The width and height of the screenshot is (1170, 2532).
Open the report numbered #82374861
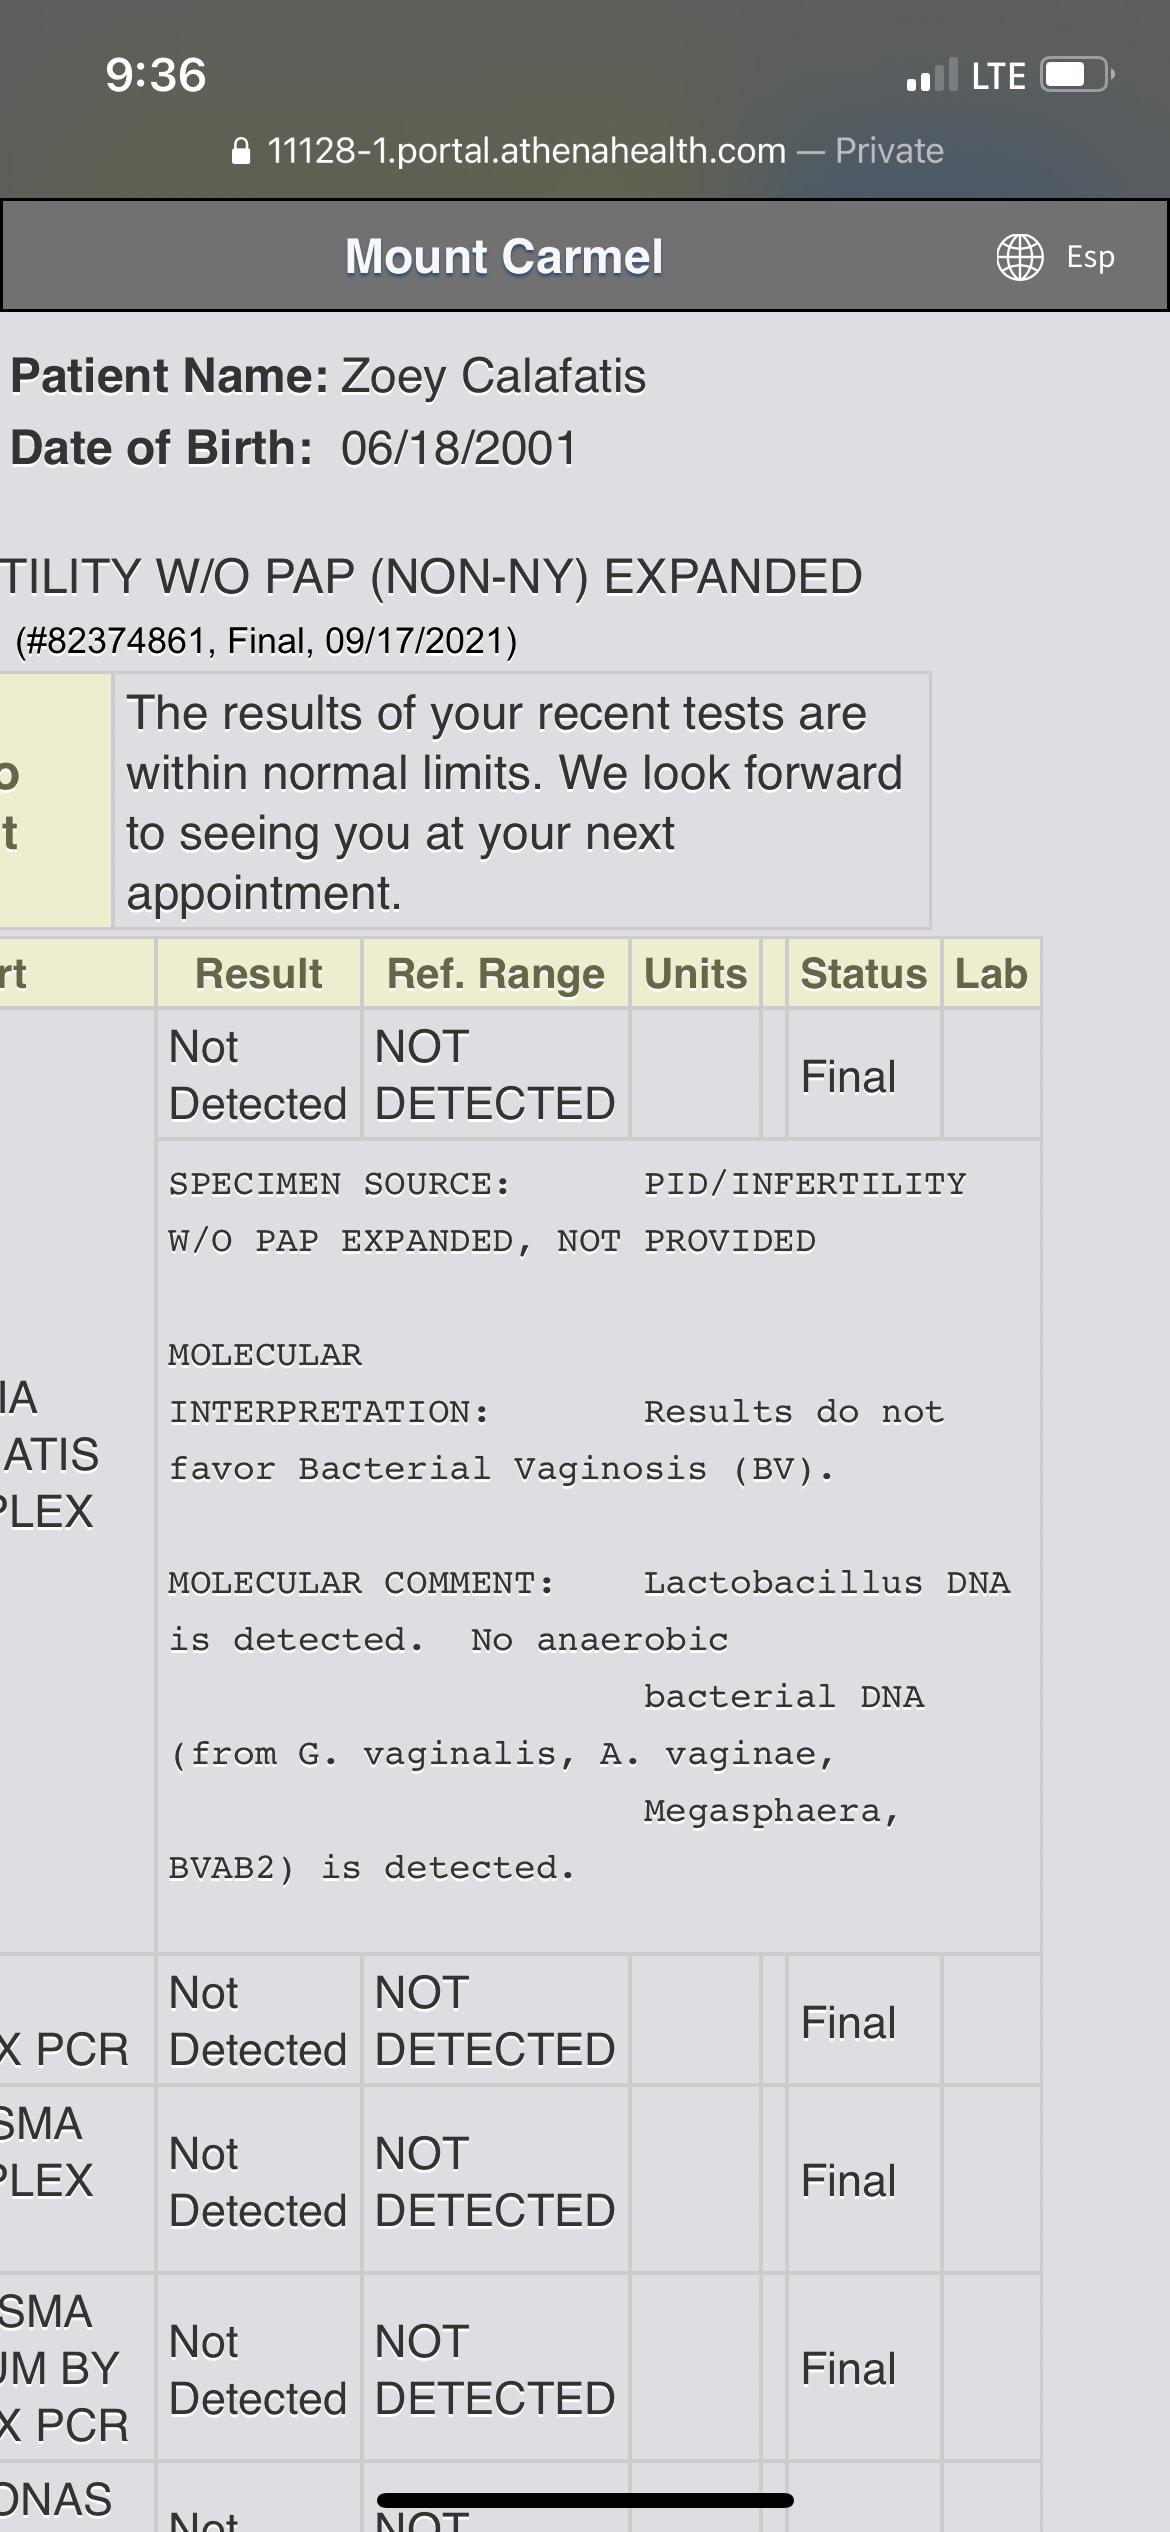(x=265, y=640)
